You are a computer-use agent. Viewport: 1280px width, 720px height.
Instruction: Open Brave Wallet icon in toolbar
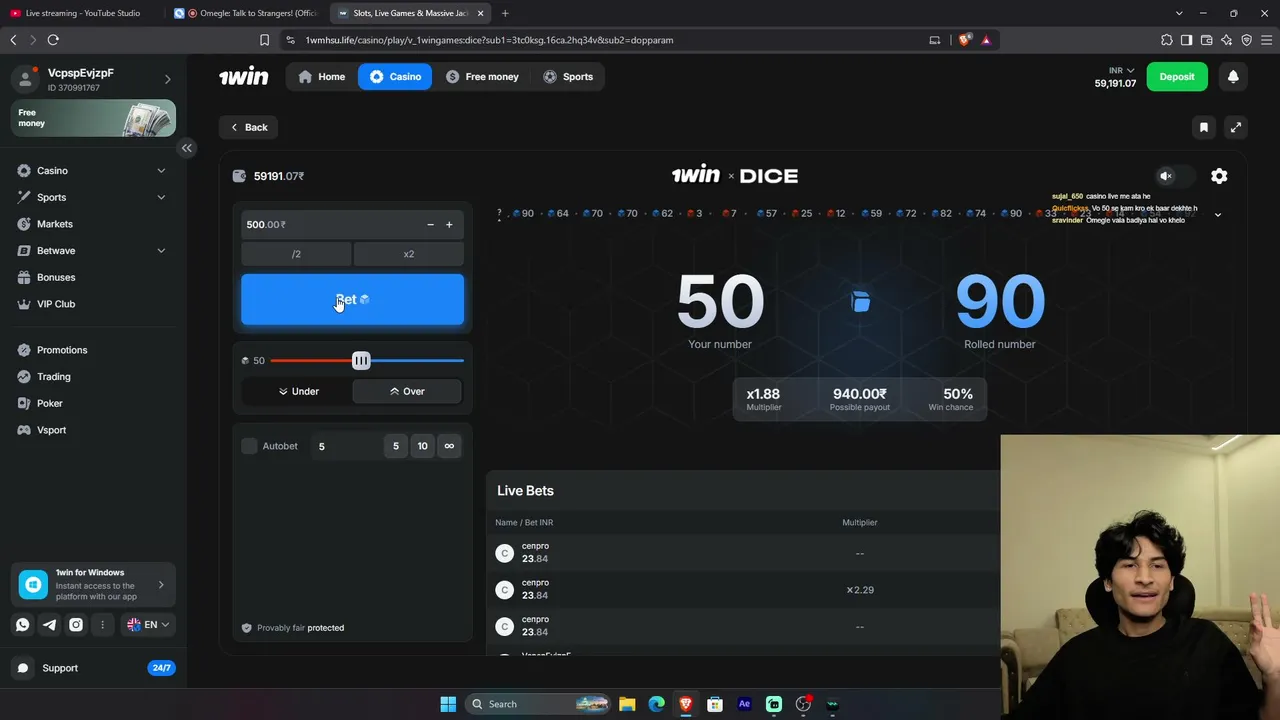(x=1207, y=40)
